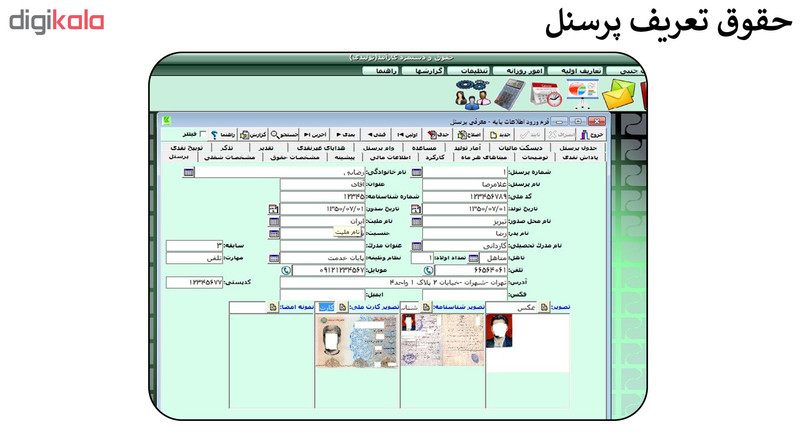Click the حذف (delete) toolbar button
This screenshot has height=437, width=800.
439,135
